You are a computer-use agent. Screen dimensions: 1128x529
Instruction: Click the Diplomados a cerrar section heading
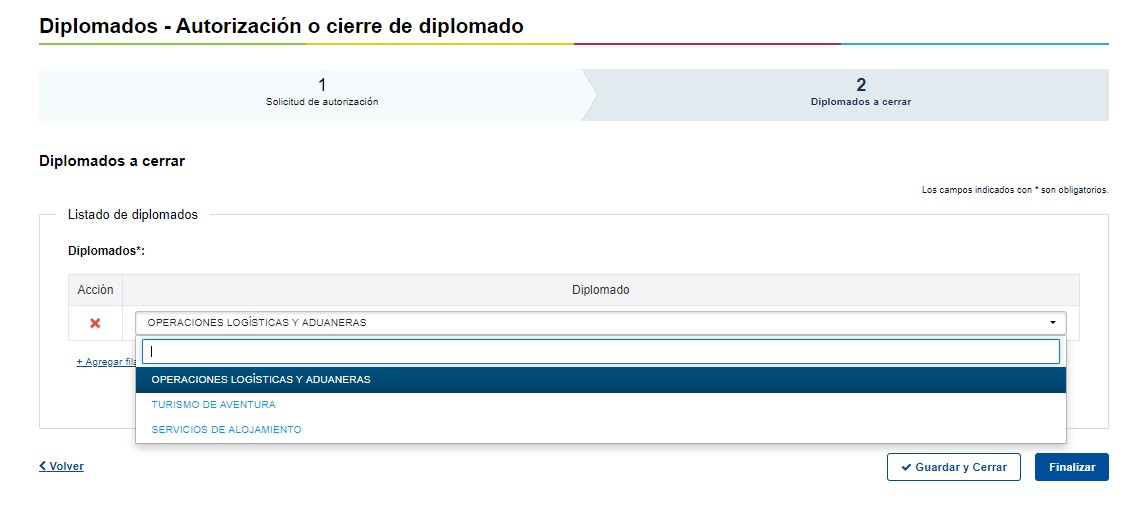[x=112, y=161]
